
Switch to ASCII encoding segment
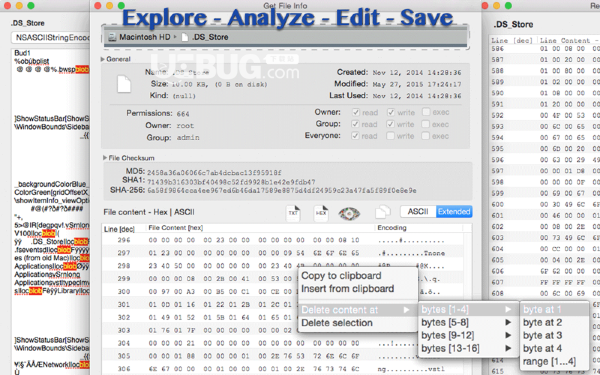pyautogui.click(x=418, y=212)
